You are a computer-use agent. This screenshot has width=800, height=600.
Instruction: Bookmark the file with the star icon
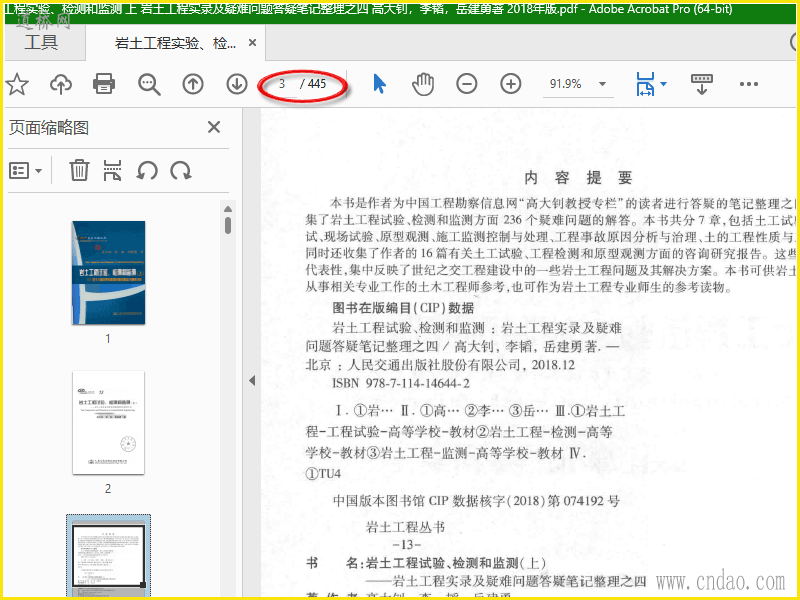pos(17,84)
